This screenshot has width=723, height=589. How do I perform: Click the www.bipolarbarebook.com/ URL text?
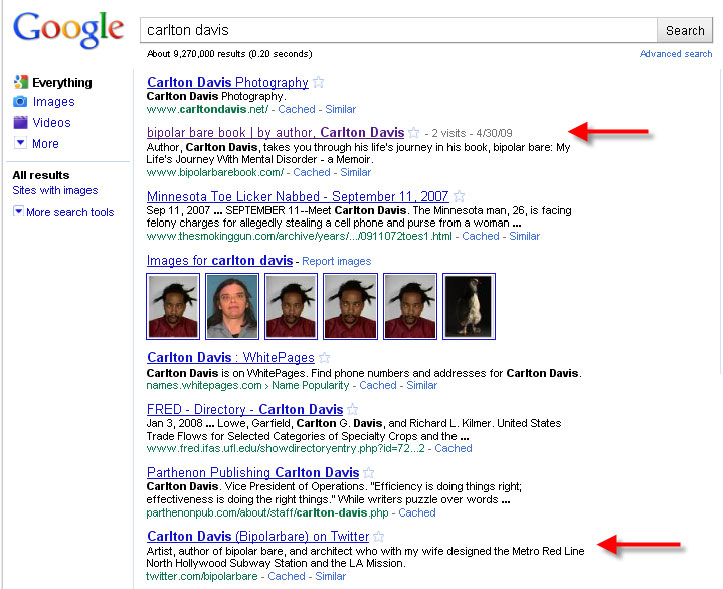tap(215, 172)
